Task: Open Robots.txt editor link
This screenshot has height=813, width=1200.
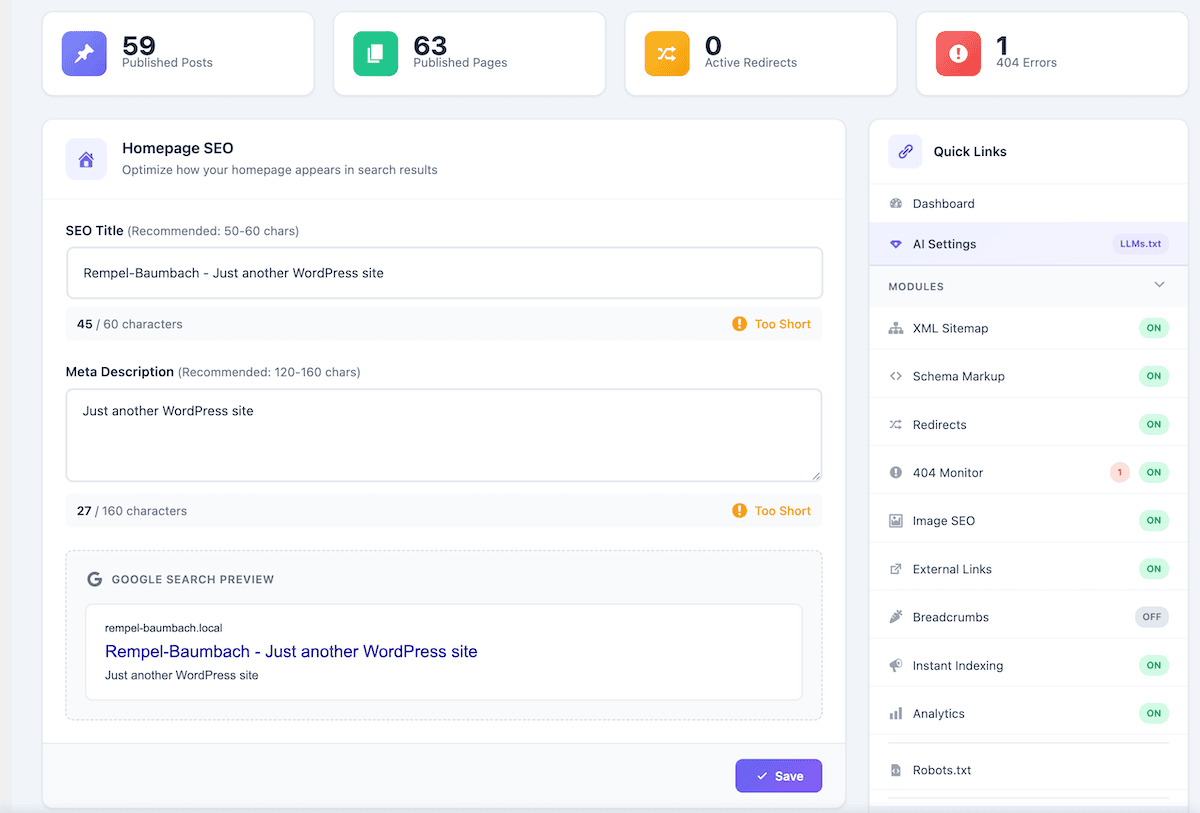Action: [x=1028, y=770]
